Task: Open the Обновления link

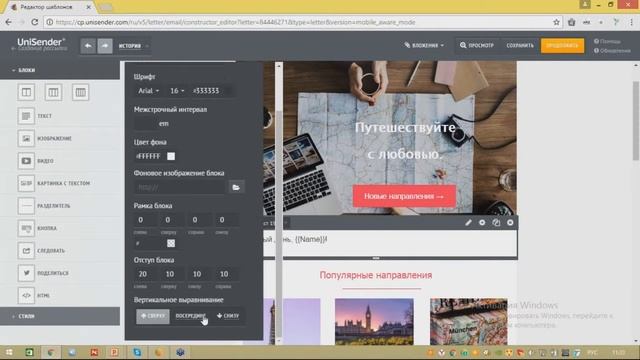Action: coord(612,51)
